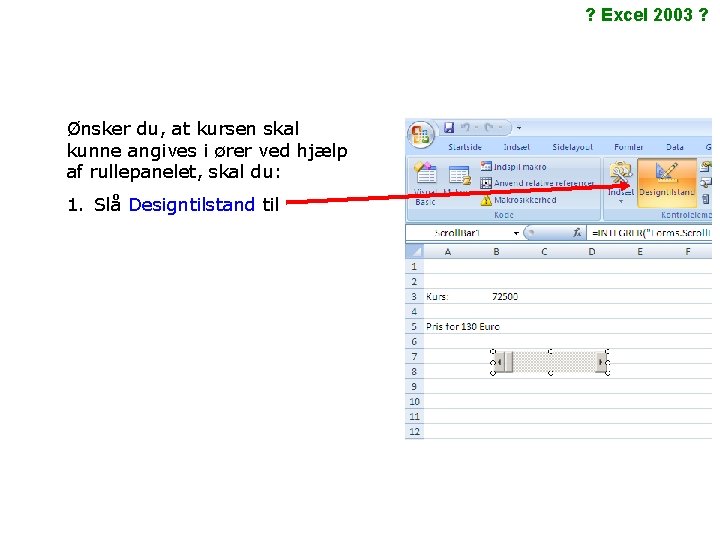This screenshot has height=540, width=720.
Task: Click the cell containing Kurs:
Action: click(x=448, y=297)
